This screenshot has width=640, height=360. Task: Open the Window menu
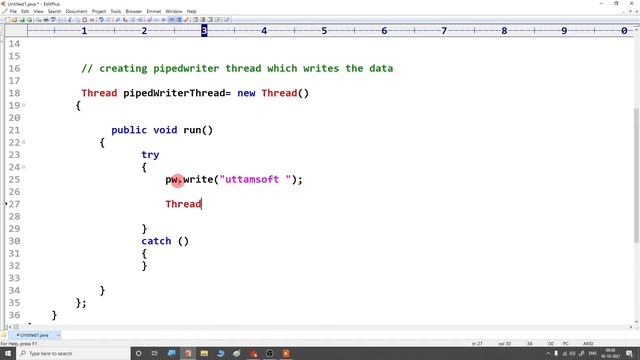point(174,11)
